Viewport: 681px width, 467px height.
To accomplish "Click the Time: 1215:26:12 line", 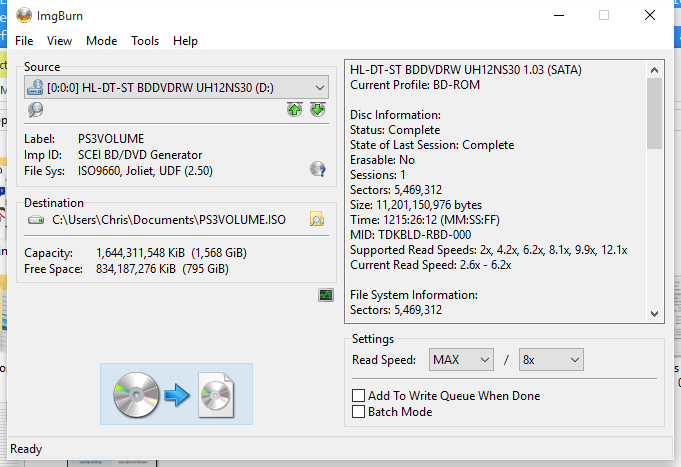I will tap(425, 220).
